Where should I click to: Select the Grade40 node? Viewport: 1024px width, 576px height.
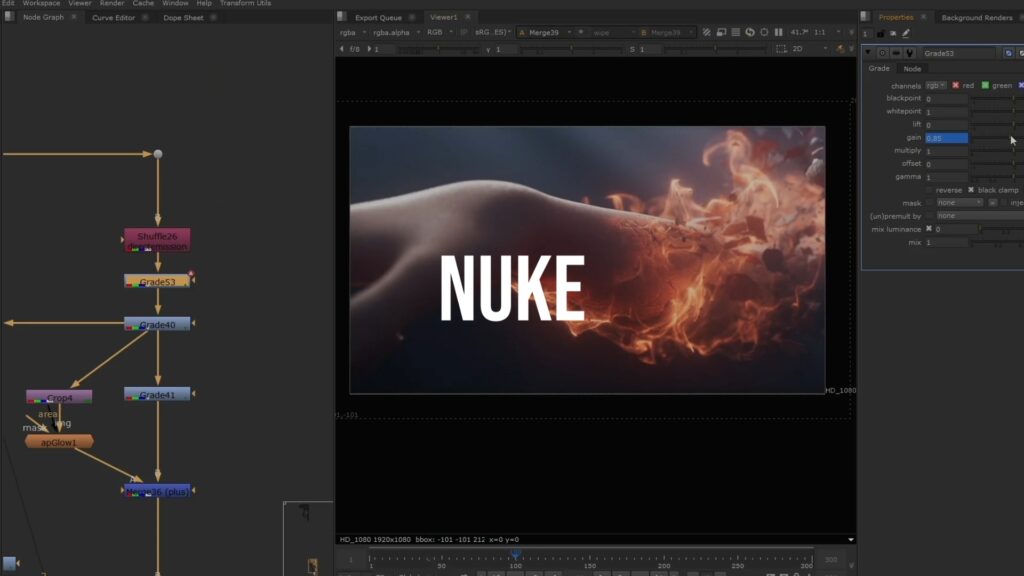pos(157,324)
